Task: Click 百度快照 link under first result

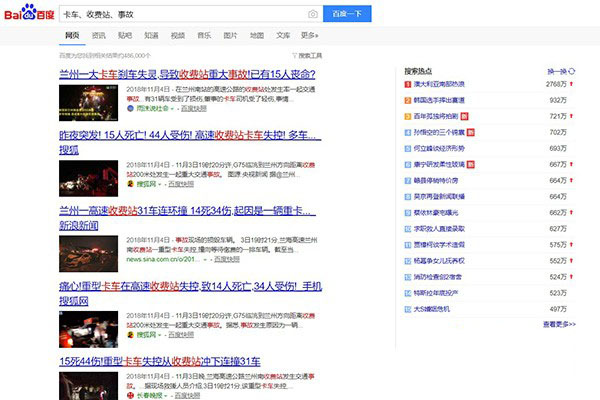Action: [x=180, y=107]
